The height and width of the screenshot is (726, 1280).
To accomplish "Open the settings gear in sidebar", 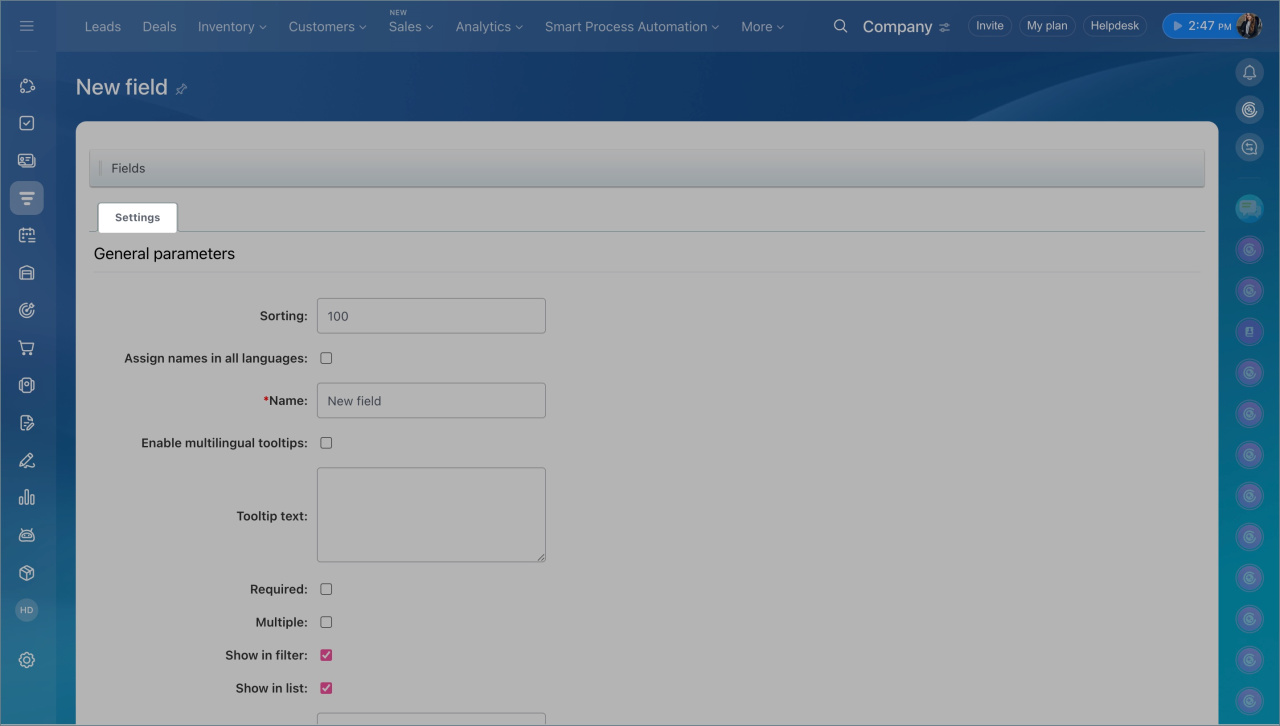I will click(x=27, y=660).
